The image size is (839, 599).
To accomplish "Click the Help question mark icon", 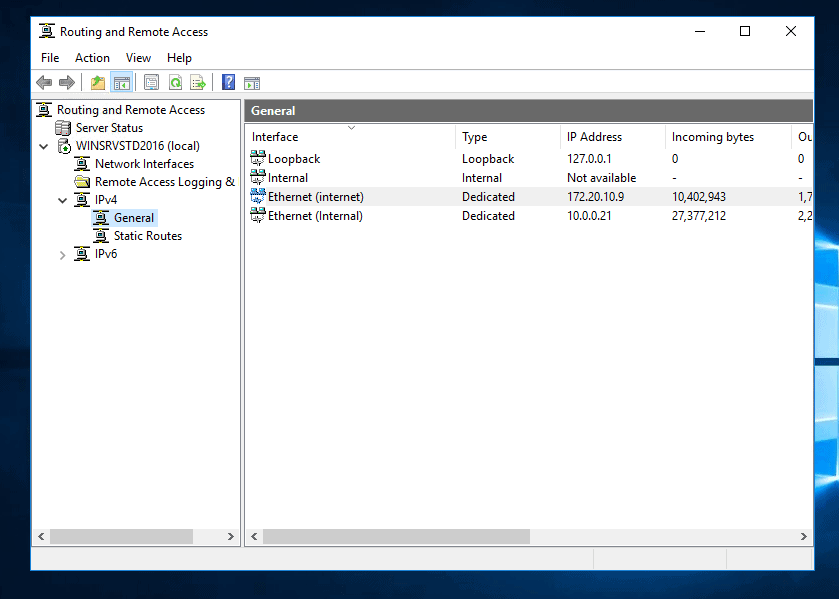I will tap(228, 82).
